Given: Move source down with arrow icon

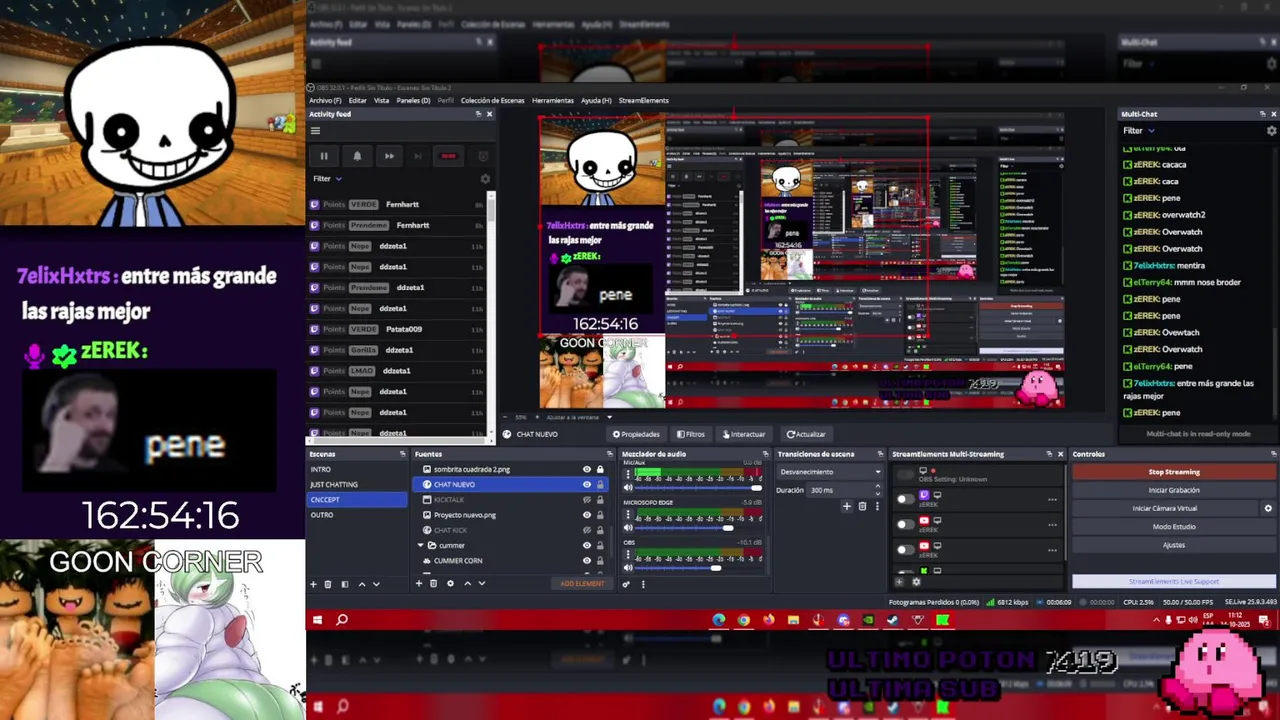Looking at the screenshot, I should pos(482,584).
